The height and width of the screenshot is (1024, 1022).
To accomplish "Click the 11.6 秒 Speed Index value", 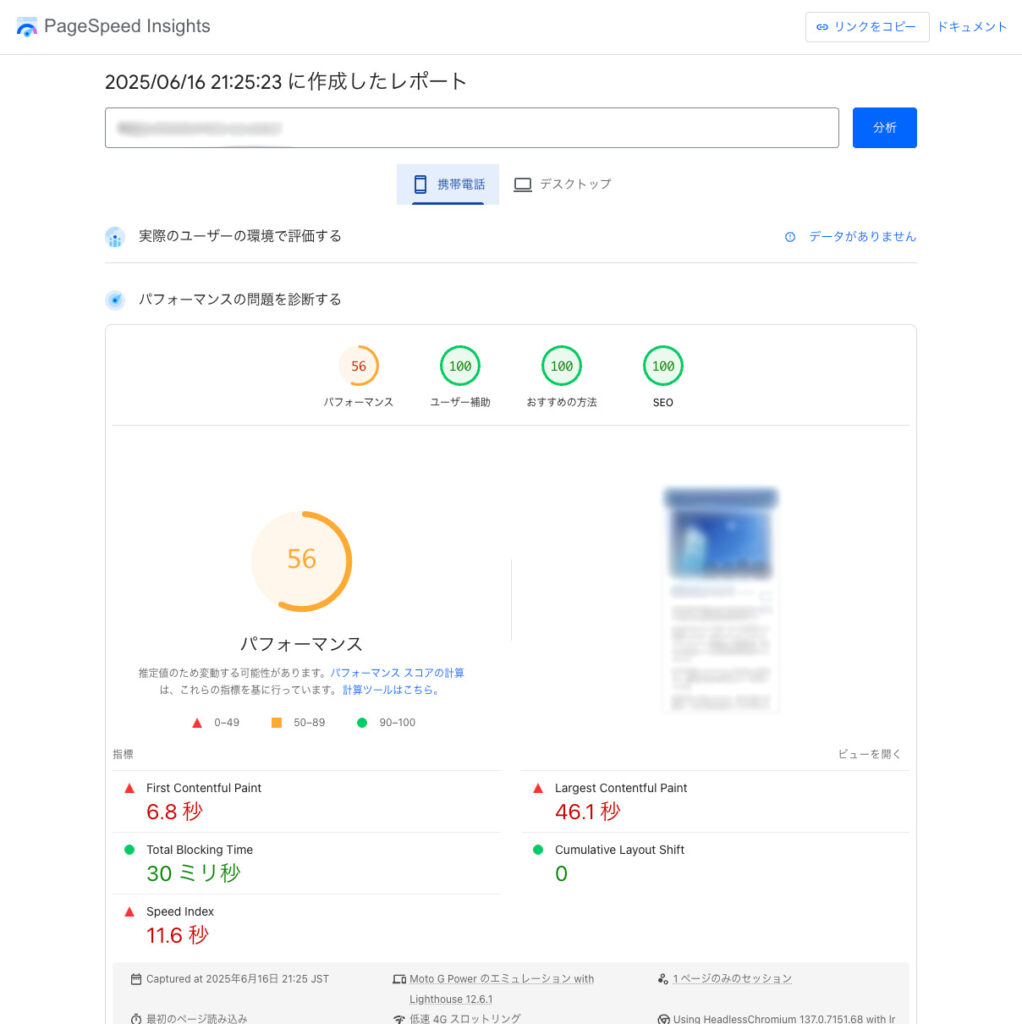I will [x=178, y=935].
